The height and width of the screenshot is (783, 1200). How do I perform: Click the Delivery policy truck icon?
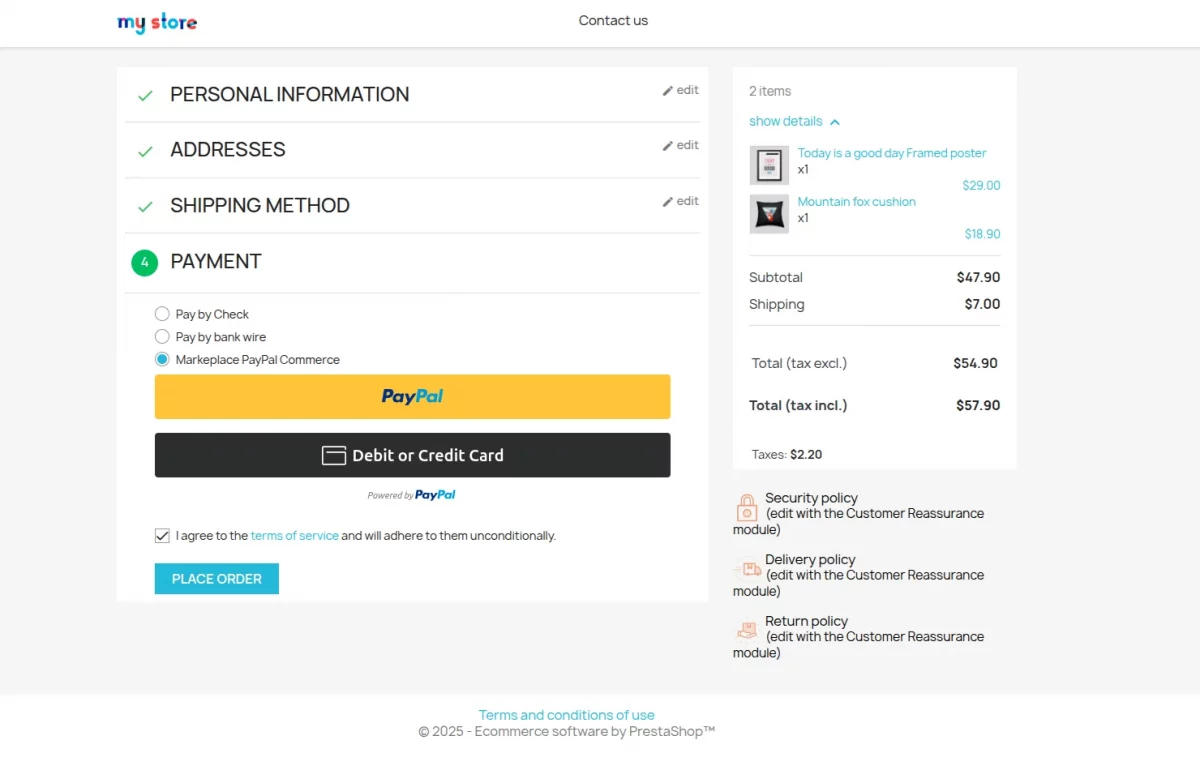[x=747, y=569]
